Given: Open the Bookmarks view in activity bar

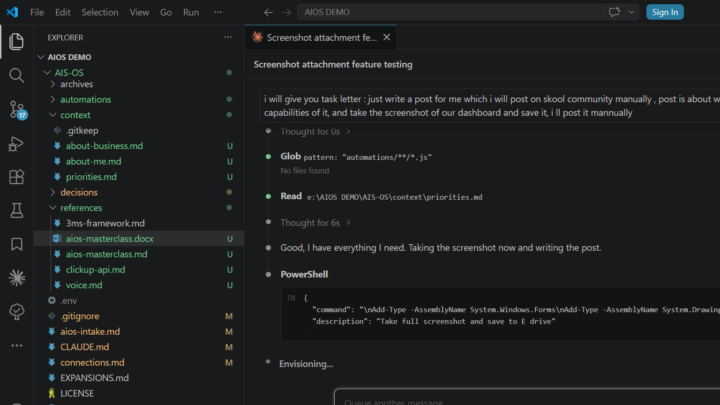Looking at the screenshot, I should click(x=17, y=244).
